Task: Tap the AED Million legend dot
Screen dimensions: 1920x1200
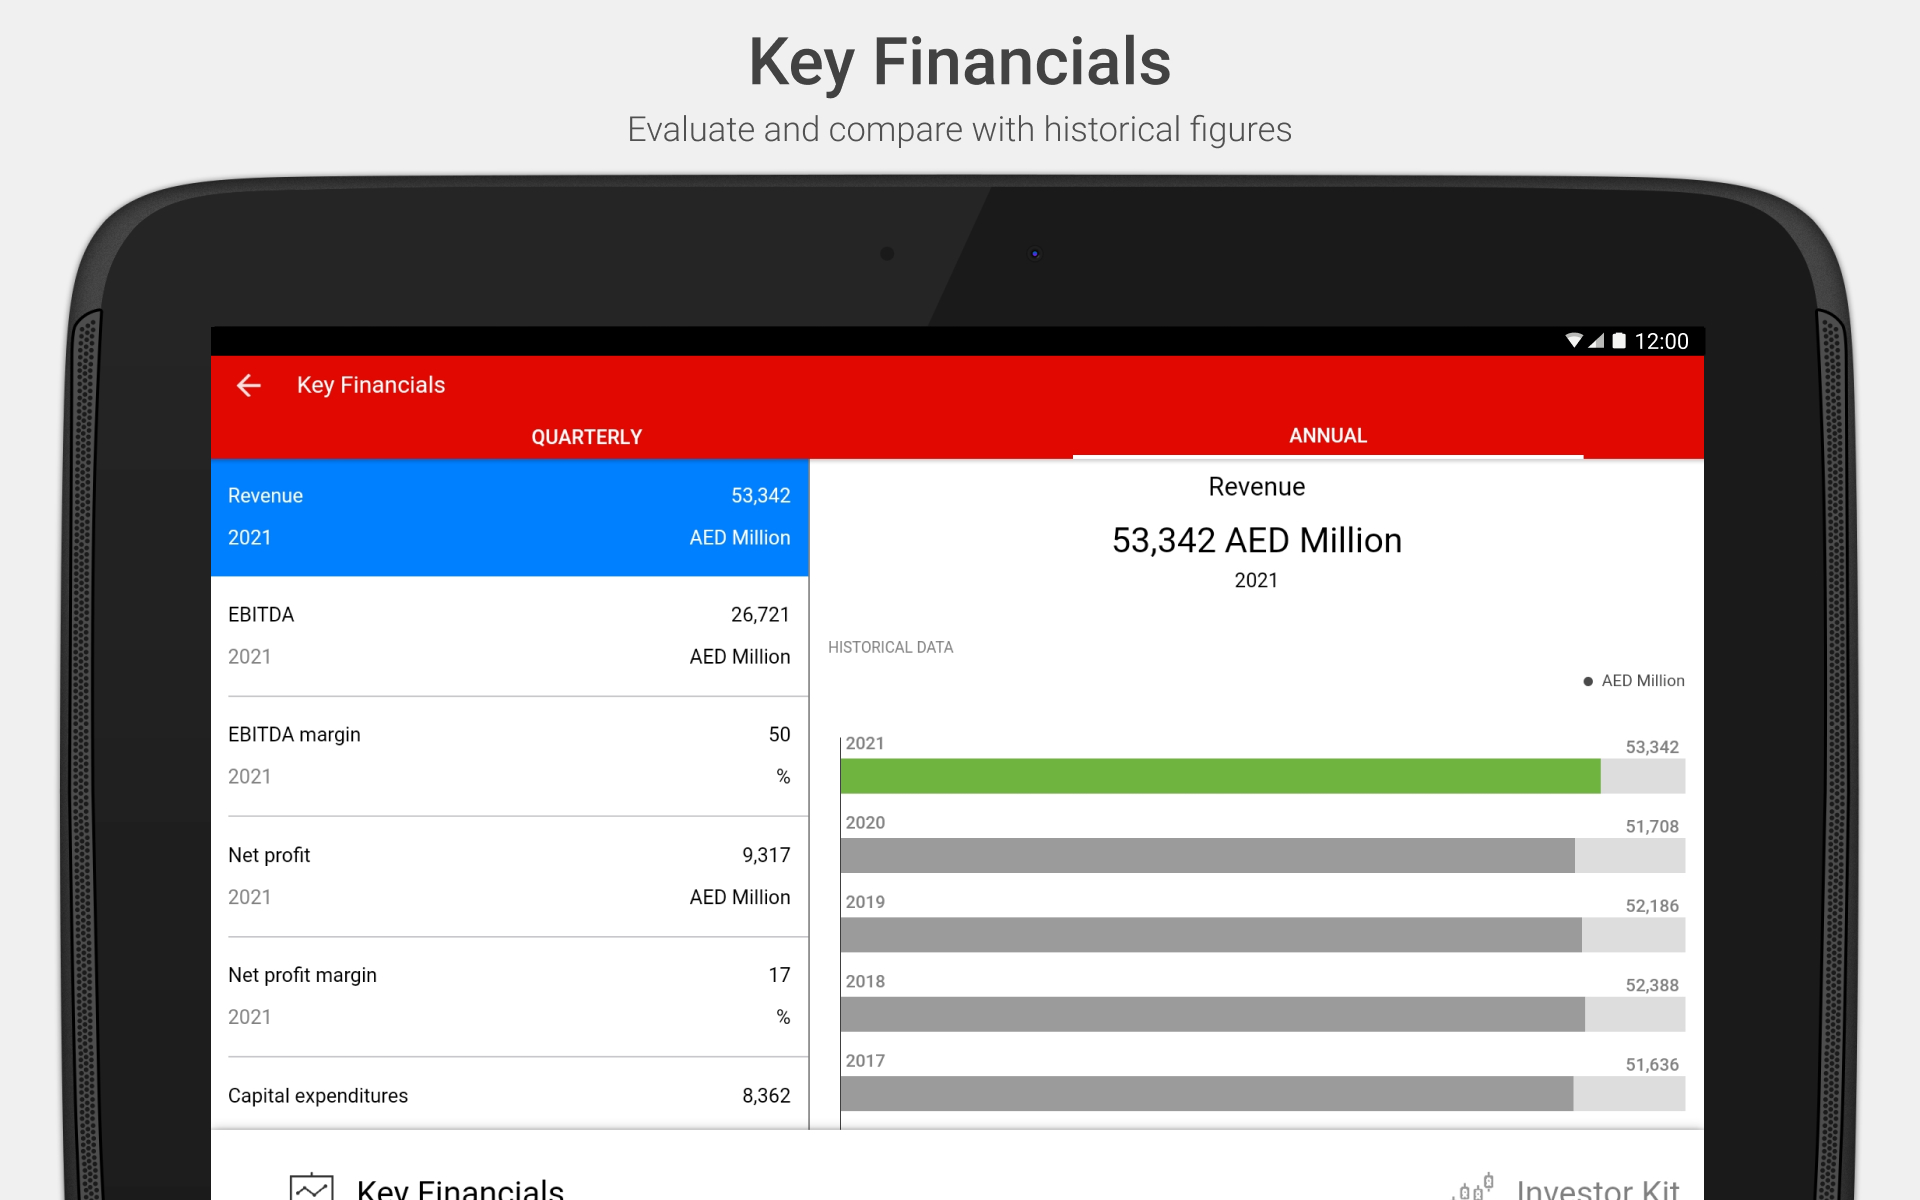Action: click(1588, 681)
